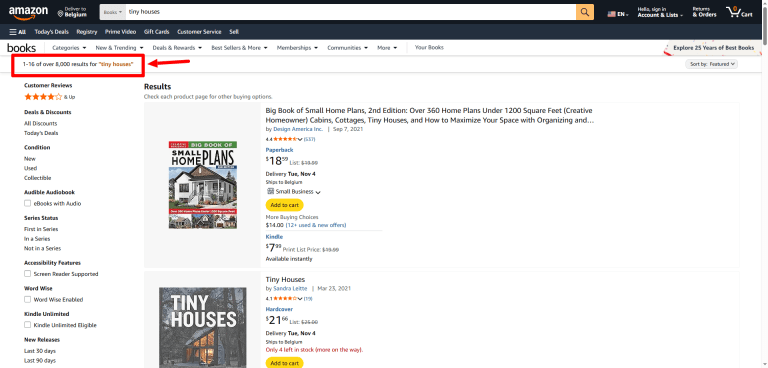Expand the Categories menu
The height and width of the screenshot is (368, 768).
[x=69, y=48]
